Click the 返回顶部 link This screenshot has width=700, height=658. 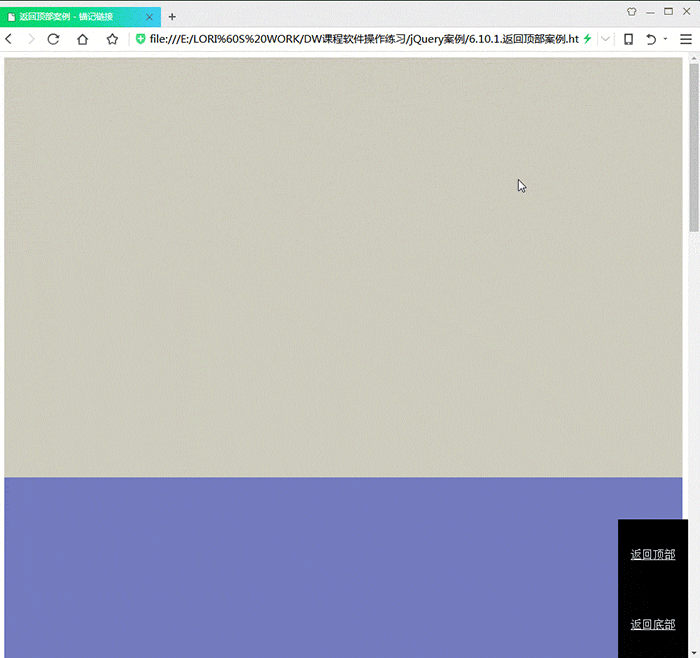[x=652, y=555]
